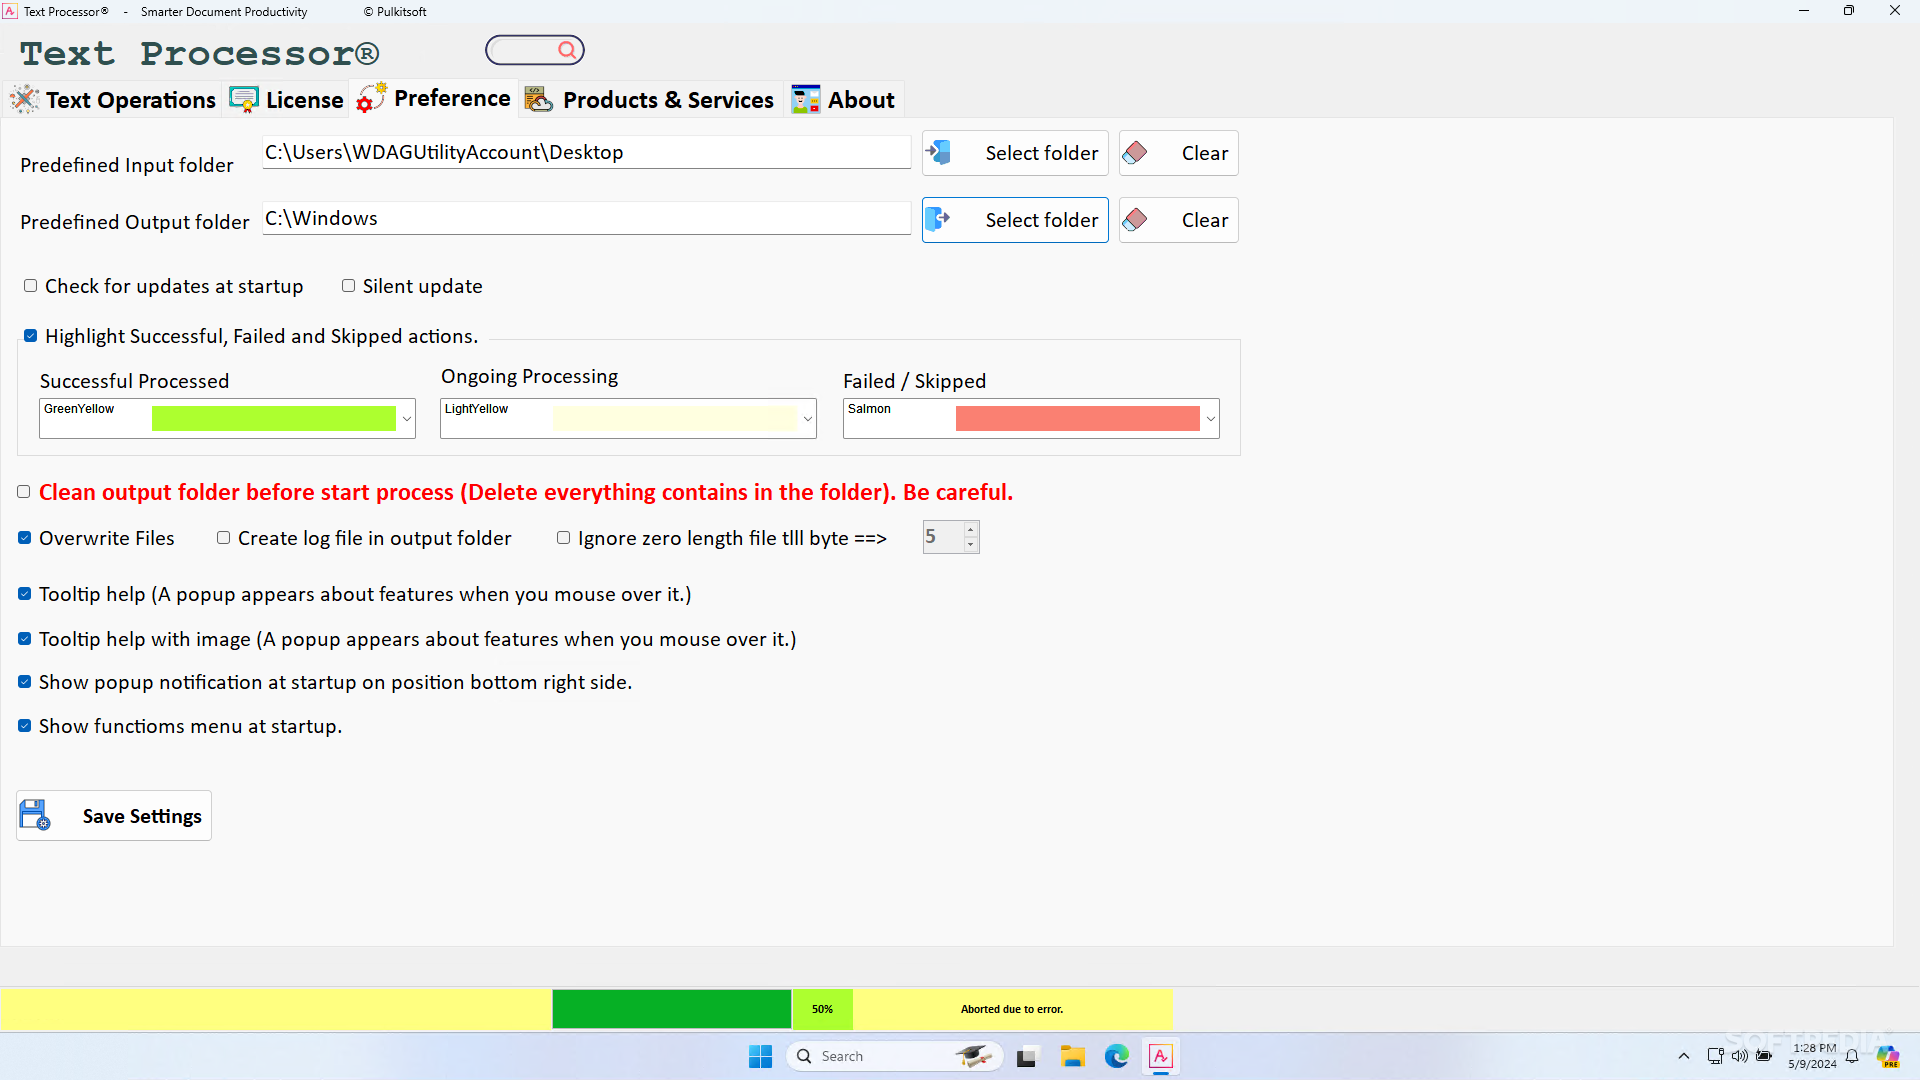Viewport: 1920px width, 1080px height.
Task: Switch to the License tab
Action: 287,100
